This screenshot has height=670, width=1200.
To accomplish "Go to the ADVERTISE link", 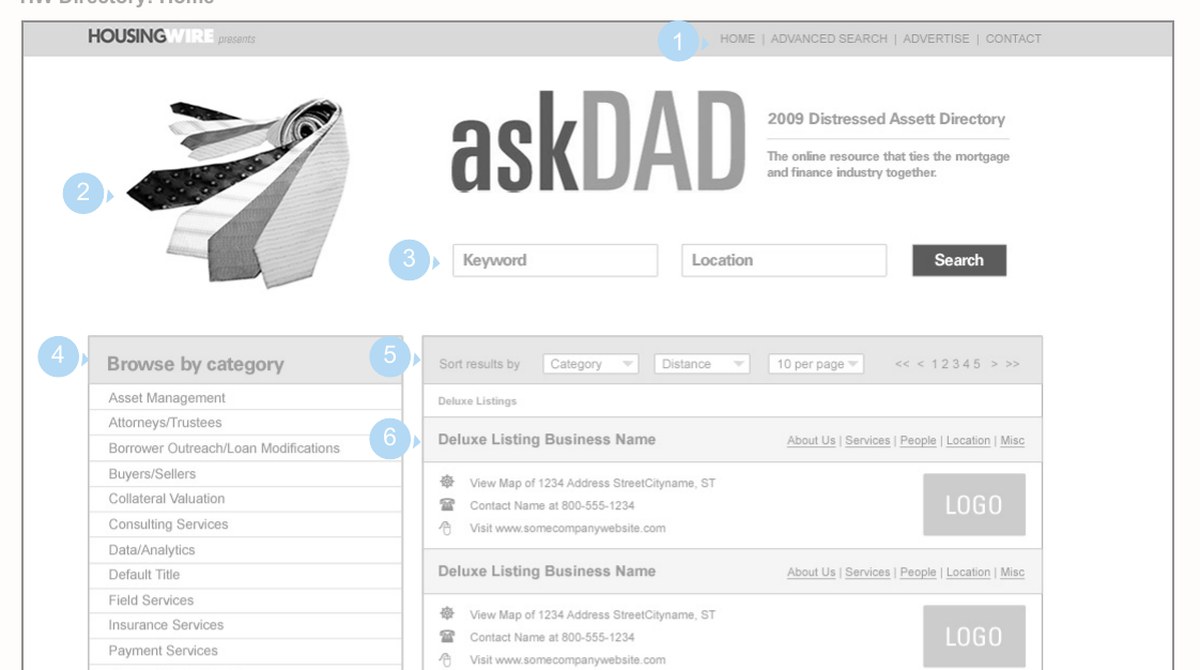I will (936, 39).
